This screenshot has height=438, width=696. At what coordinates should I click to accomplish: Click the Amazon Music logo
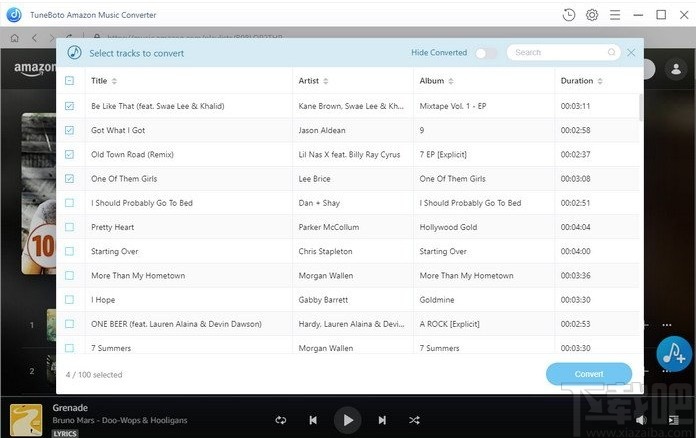(x=35, y=69)
